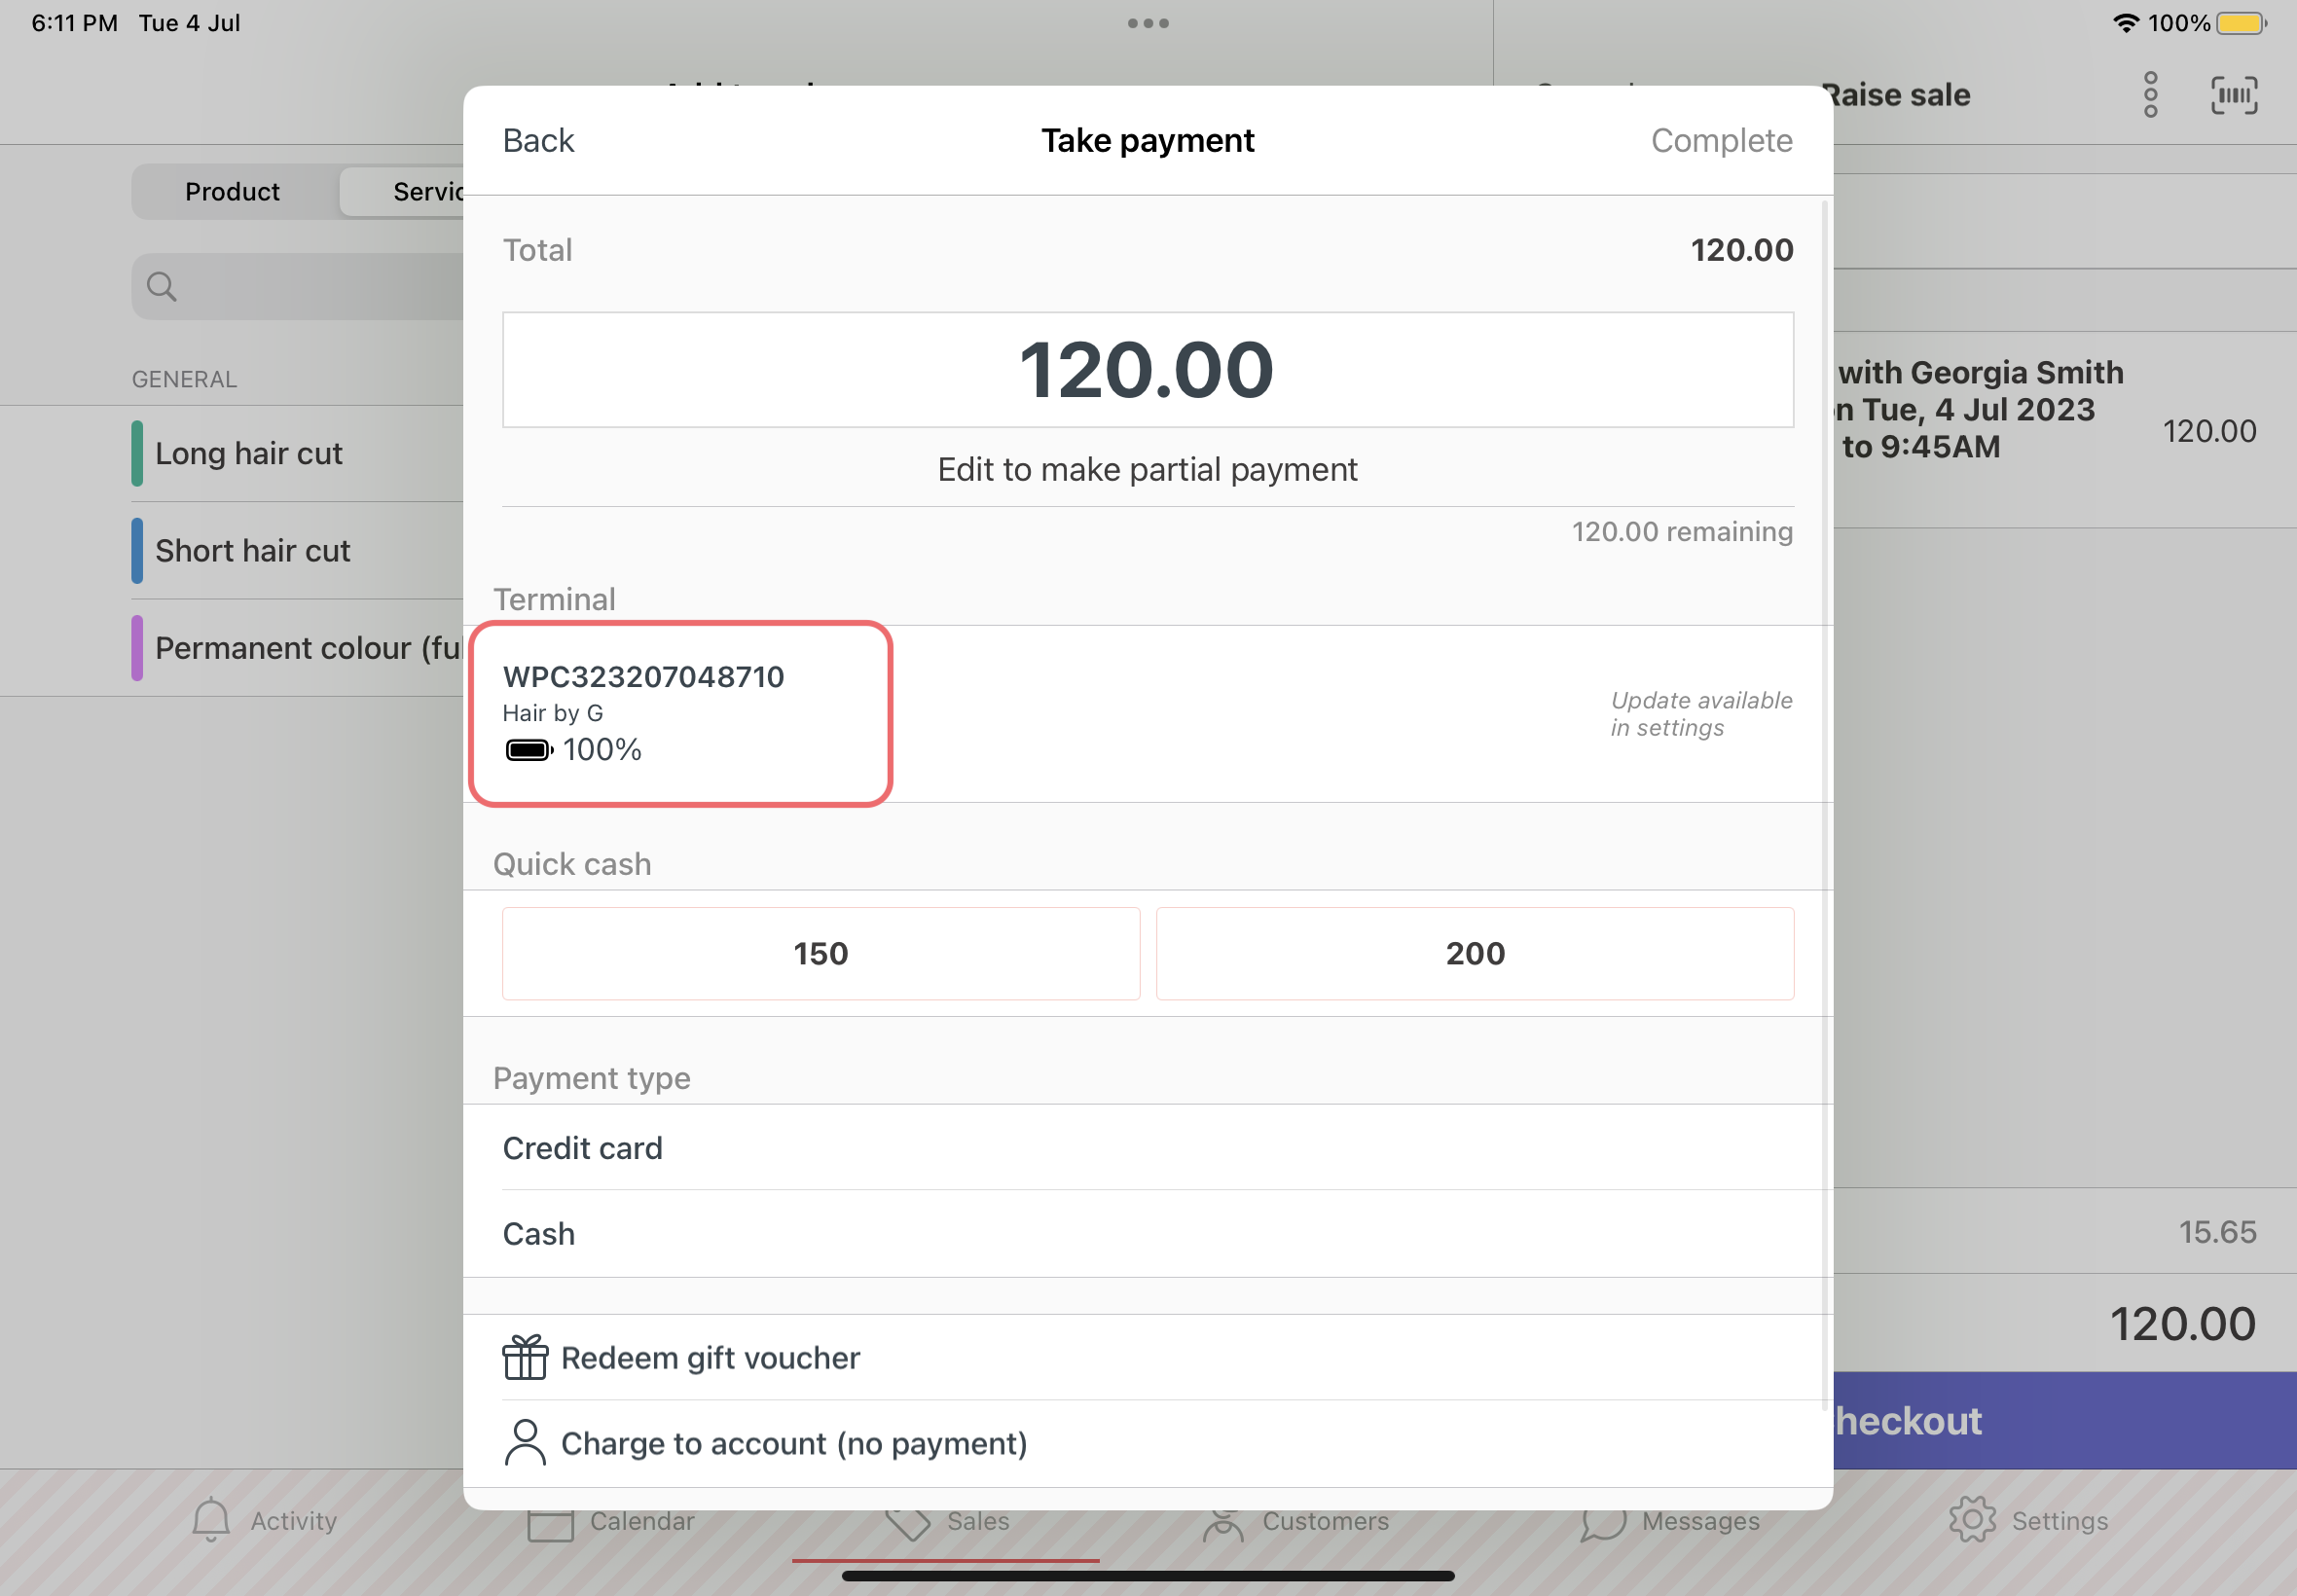Screen dimensions: 2297x1596
Task: Select the green Long hair cut service
Action: pyautogui.click(x=249, y=454)
